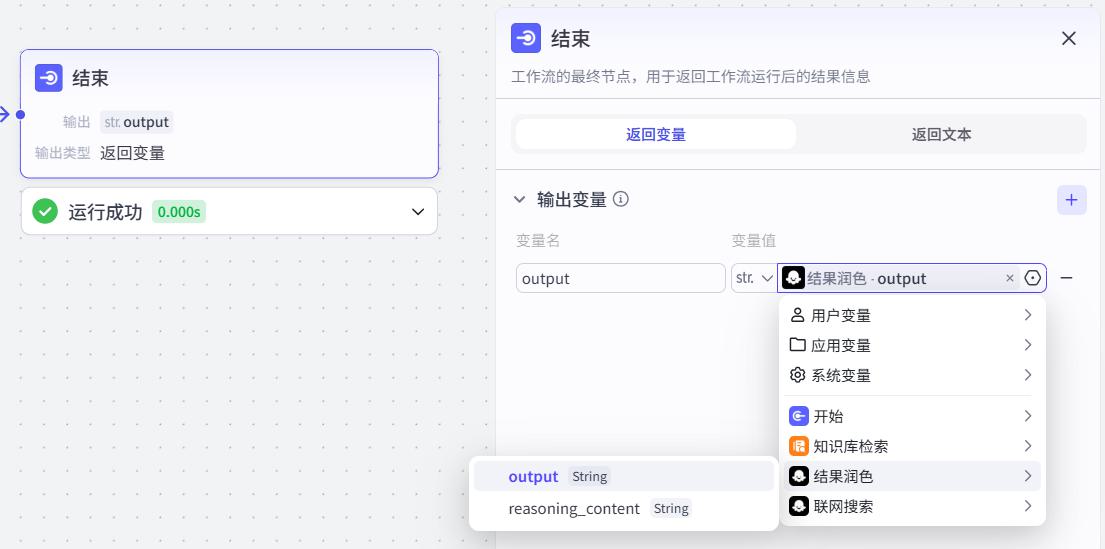
Task: Click the output variable name field
Action: 620,278
